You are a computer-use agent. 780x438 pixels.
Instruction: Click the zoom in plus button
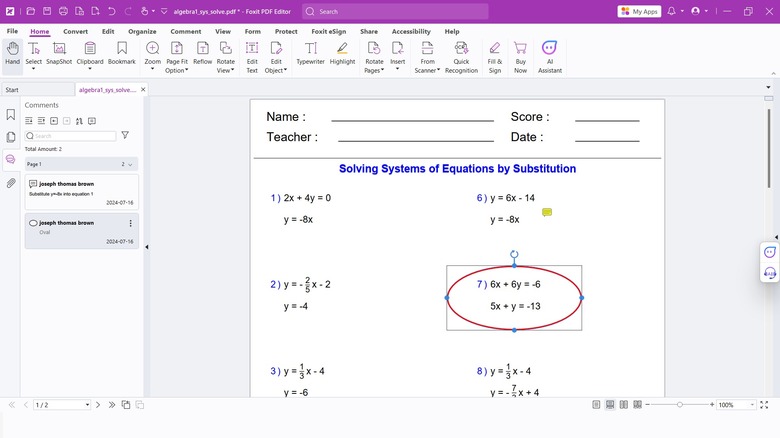(x=712, y=405)
